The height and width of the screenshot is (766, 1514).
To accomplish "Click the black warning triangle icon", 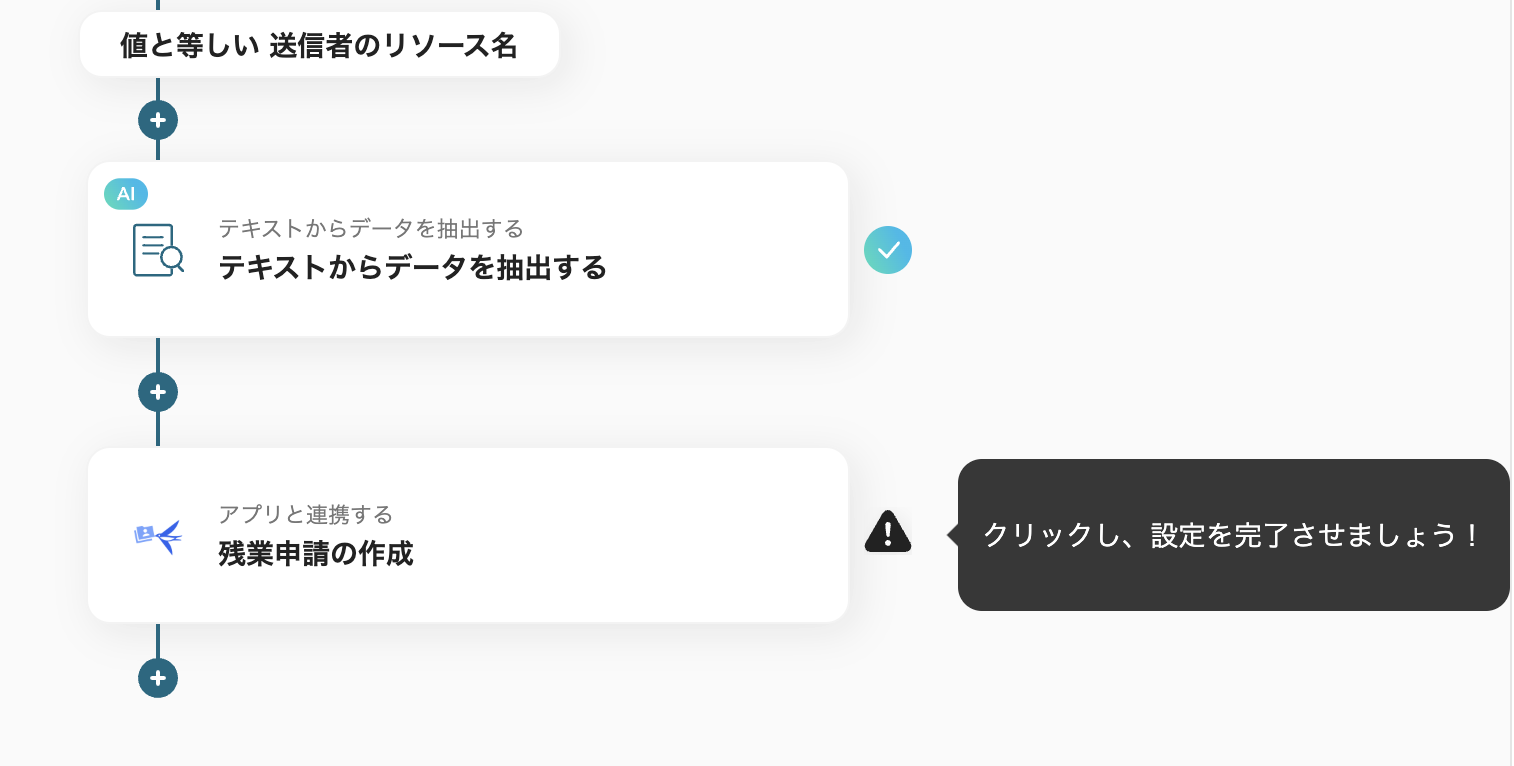I will 888,532.
